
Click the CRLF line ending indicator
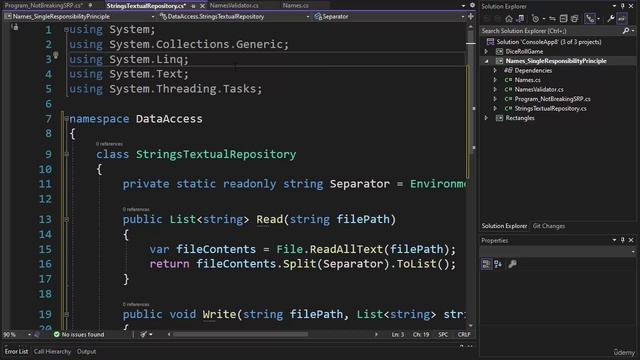464,335
